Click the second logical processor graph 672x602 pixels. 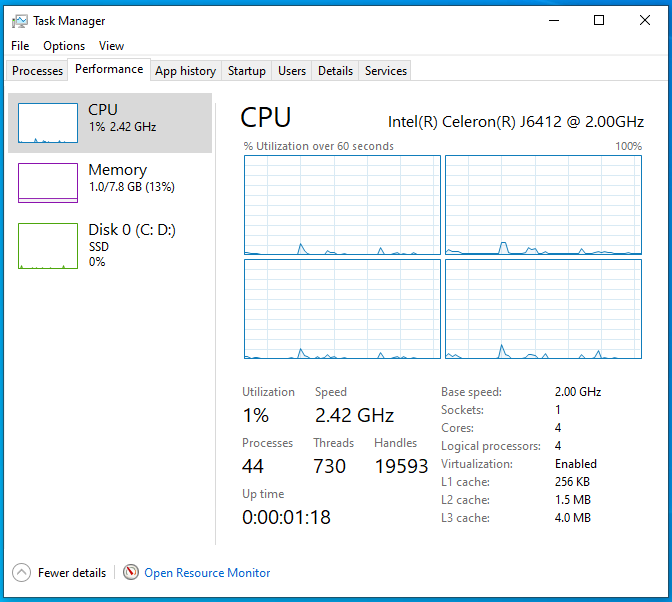coord(543,205)
